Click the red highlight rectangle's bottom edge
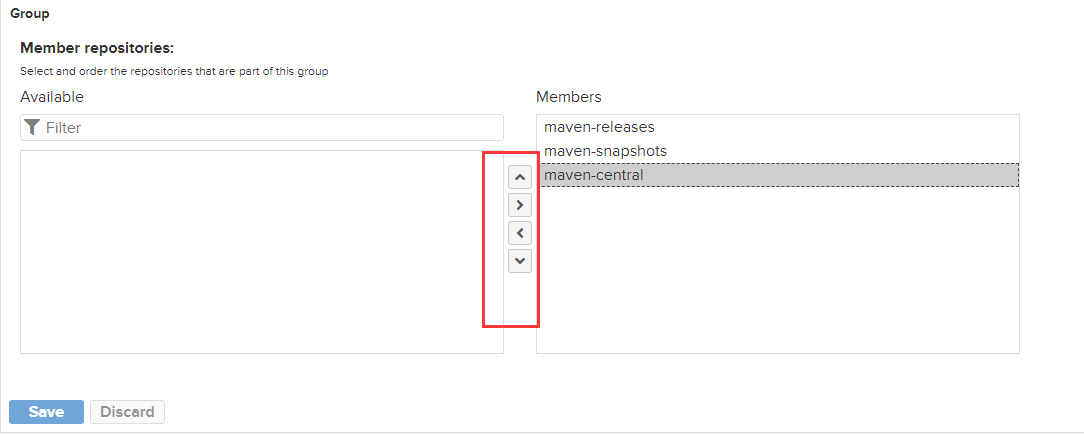This screenshot has height=434, width=1084. [x=511, y=326]
